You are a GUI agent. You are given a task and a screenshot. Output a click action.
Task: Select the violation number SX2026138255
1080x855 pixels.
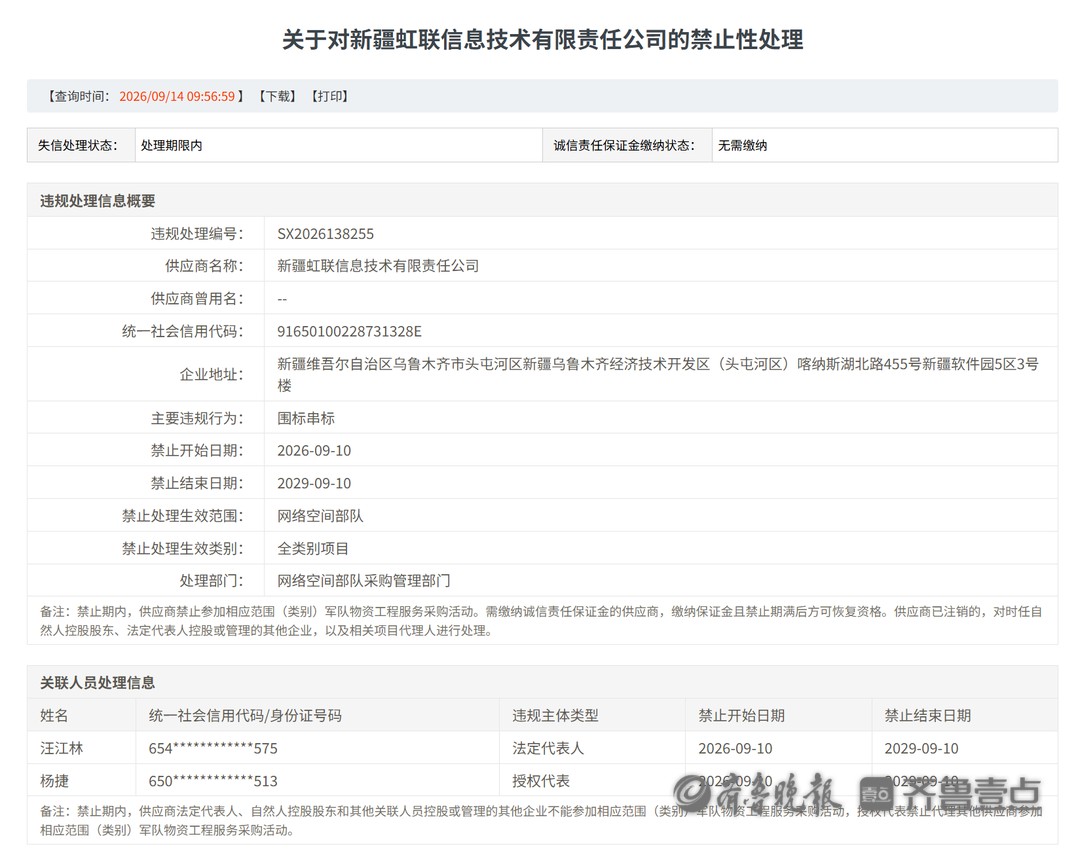point(325,234)
